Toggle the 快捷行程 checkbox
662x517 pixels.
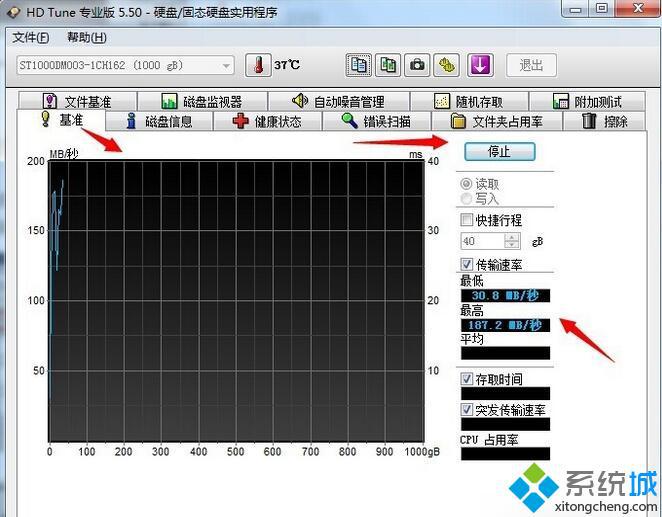tap(467, 219)
